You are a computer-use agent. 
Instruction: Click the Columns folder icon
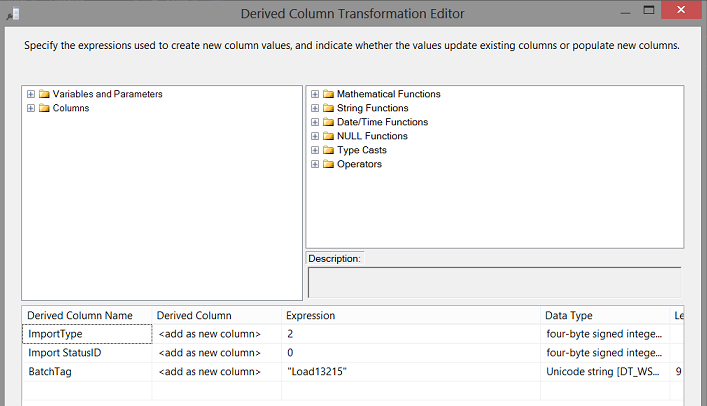coord(44,108)
